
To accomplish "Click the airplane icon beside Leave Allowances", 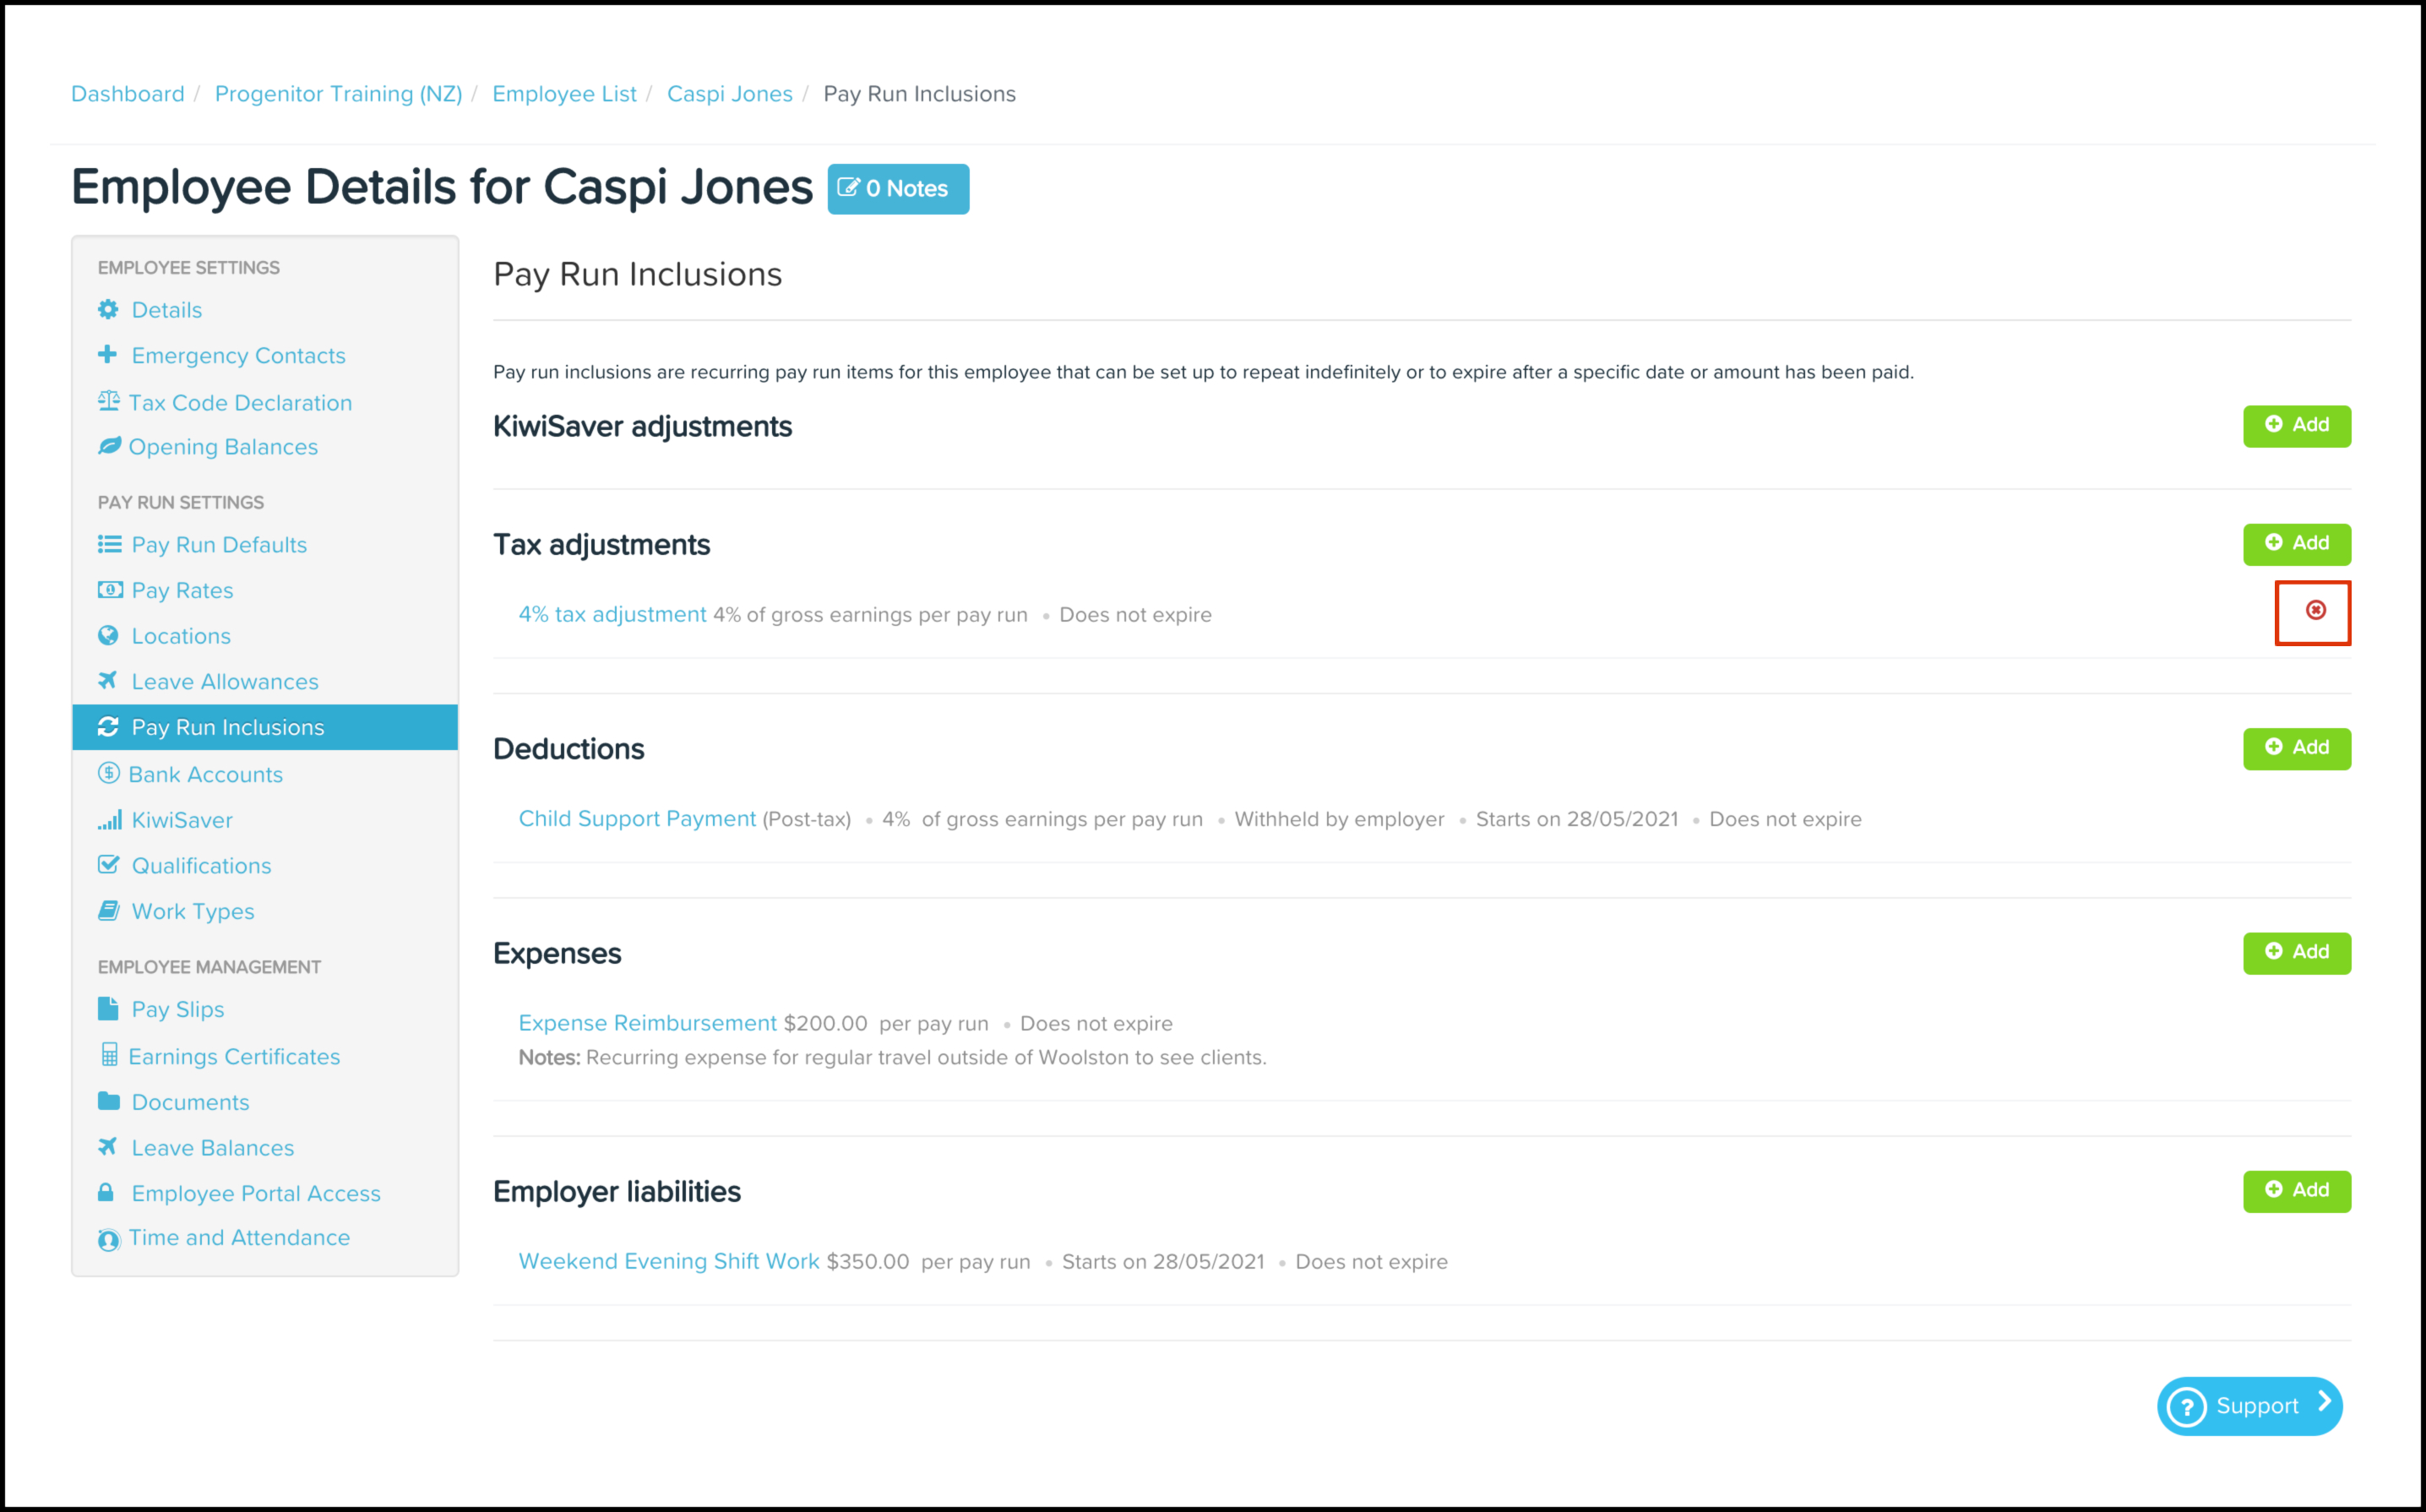I will click(x=108, y=681).
